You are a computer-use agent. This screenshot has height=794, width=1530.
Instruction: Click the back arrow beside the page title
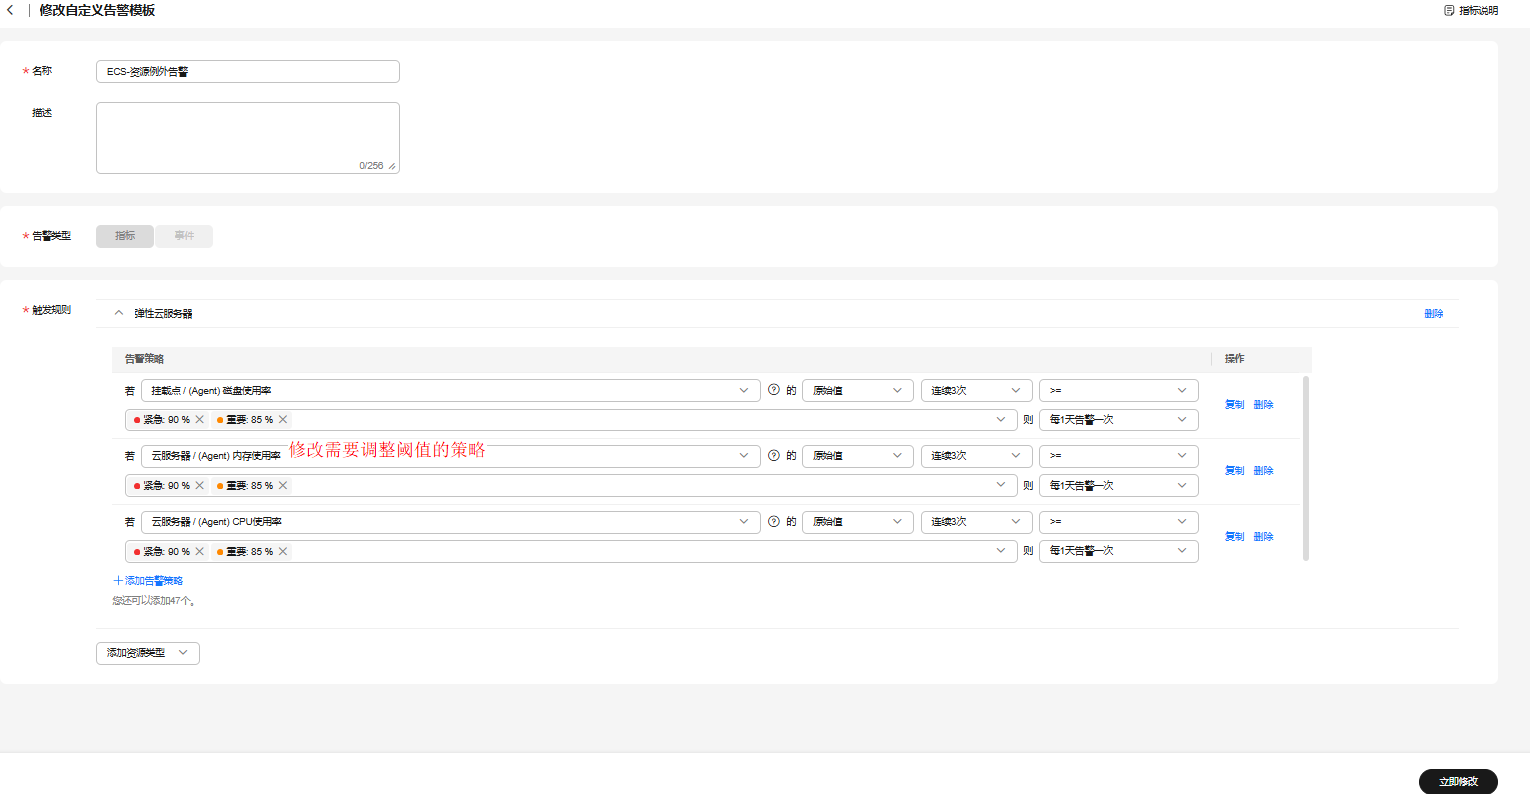(x=10, y=10)
